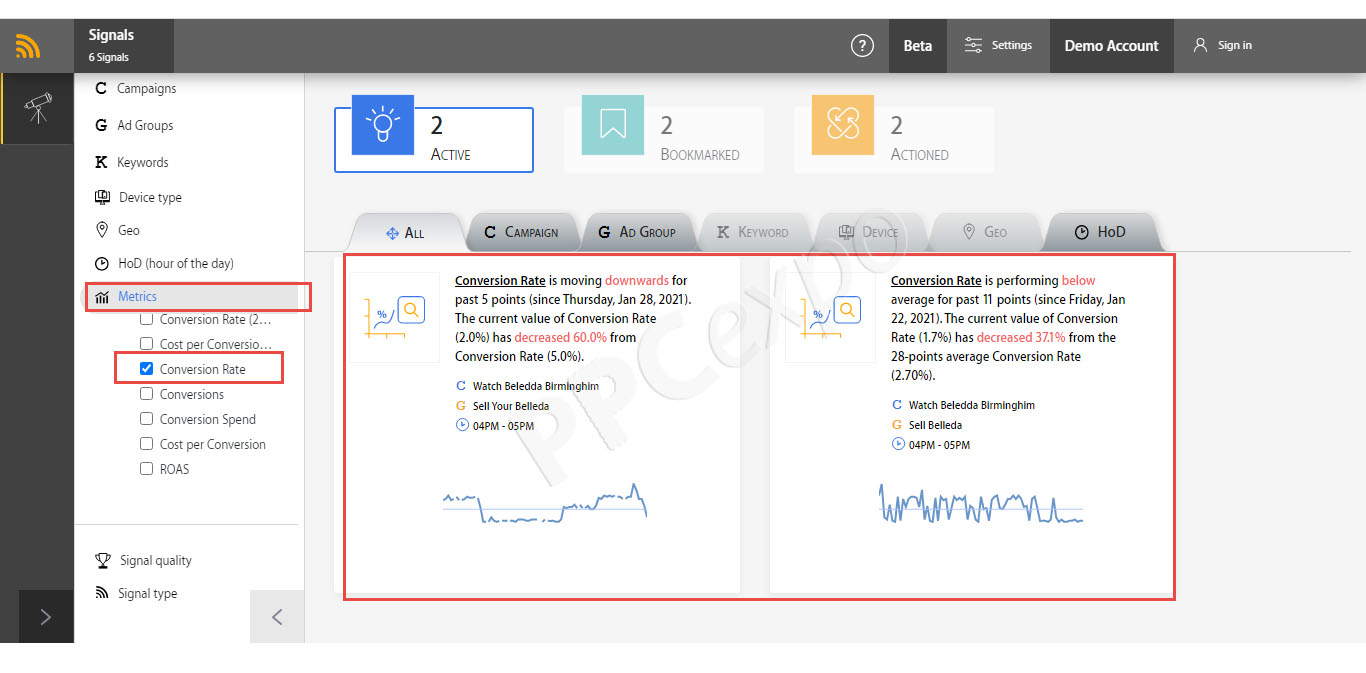
Task: Click Conversion Rate link in downwards signal
Action: 500,281
